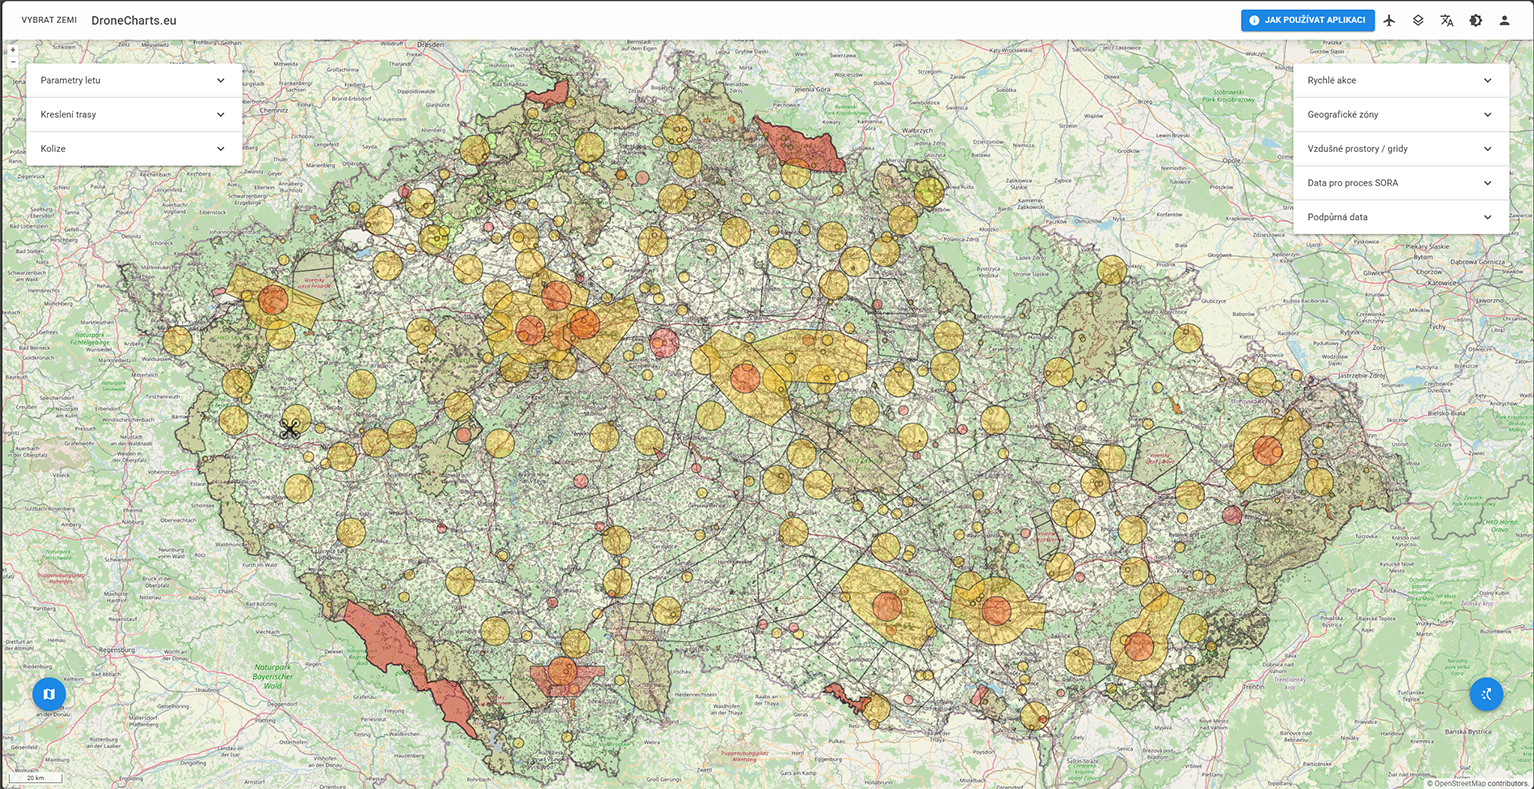
Task: Open the map layers icon
Action: click(1418, 20)
